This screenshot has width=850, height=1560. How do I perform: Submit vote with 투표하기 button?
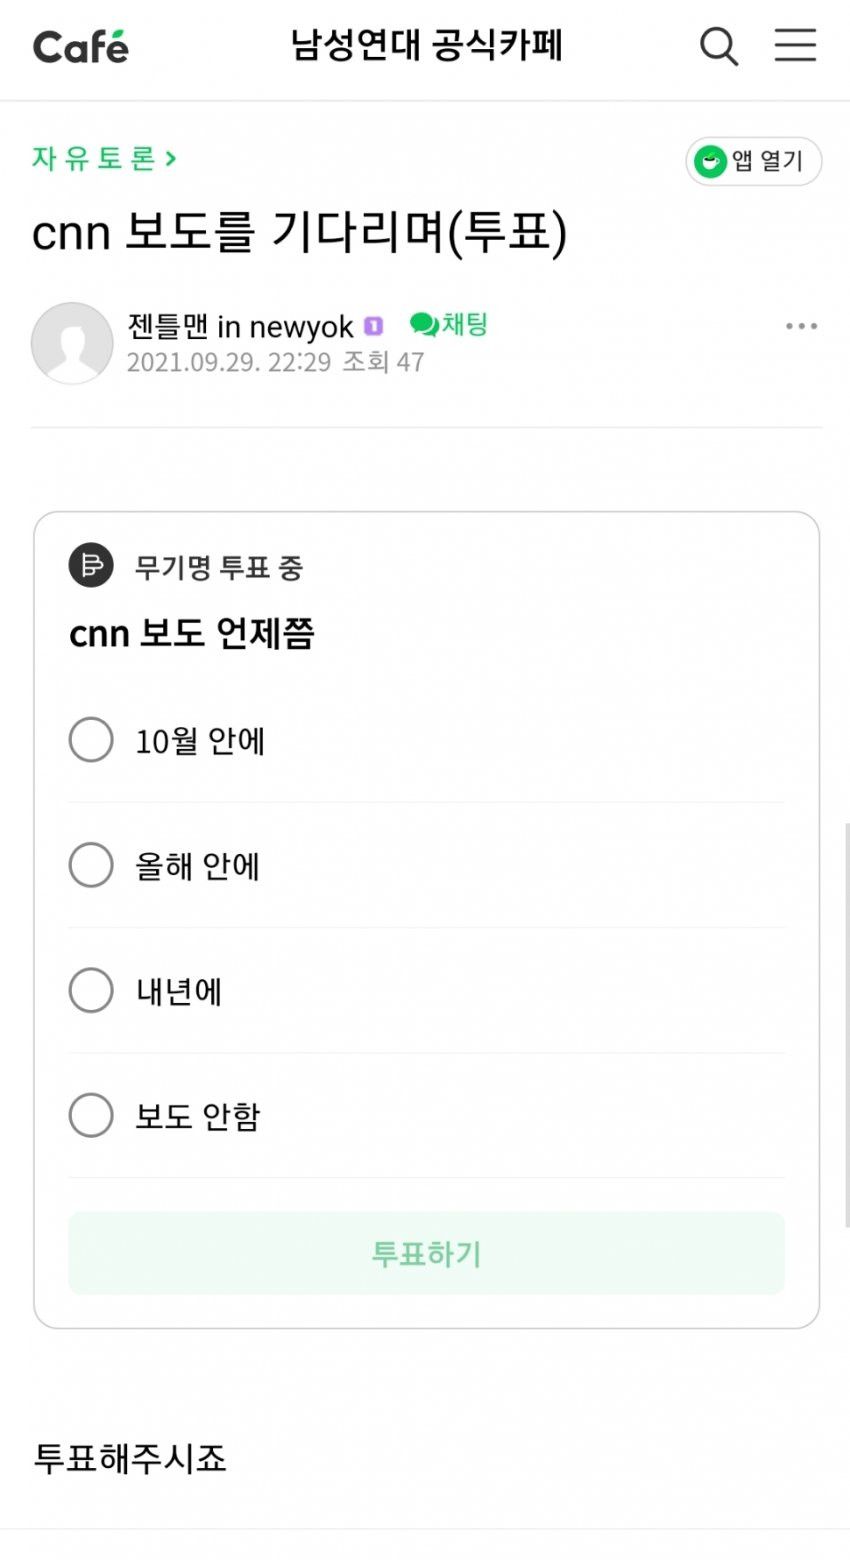click(x=426, y=1253)
